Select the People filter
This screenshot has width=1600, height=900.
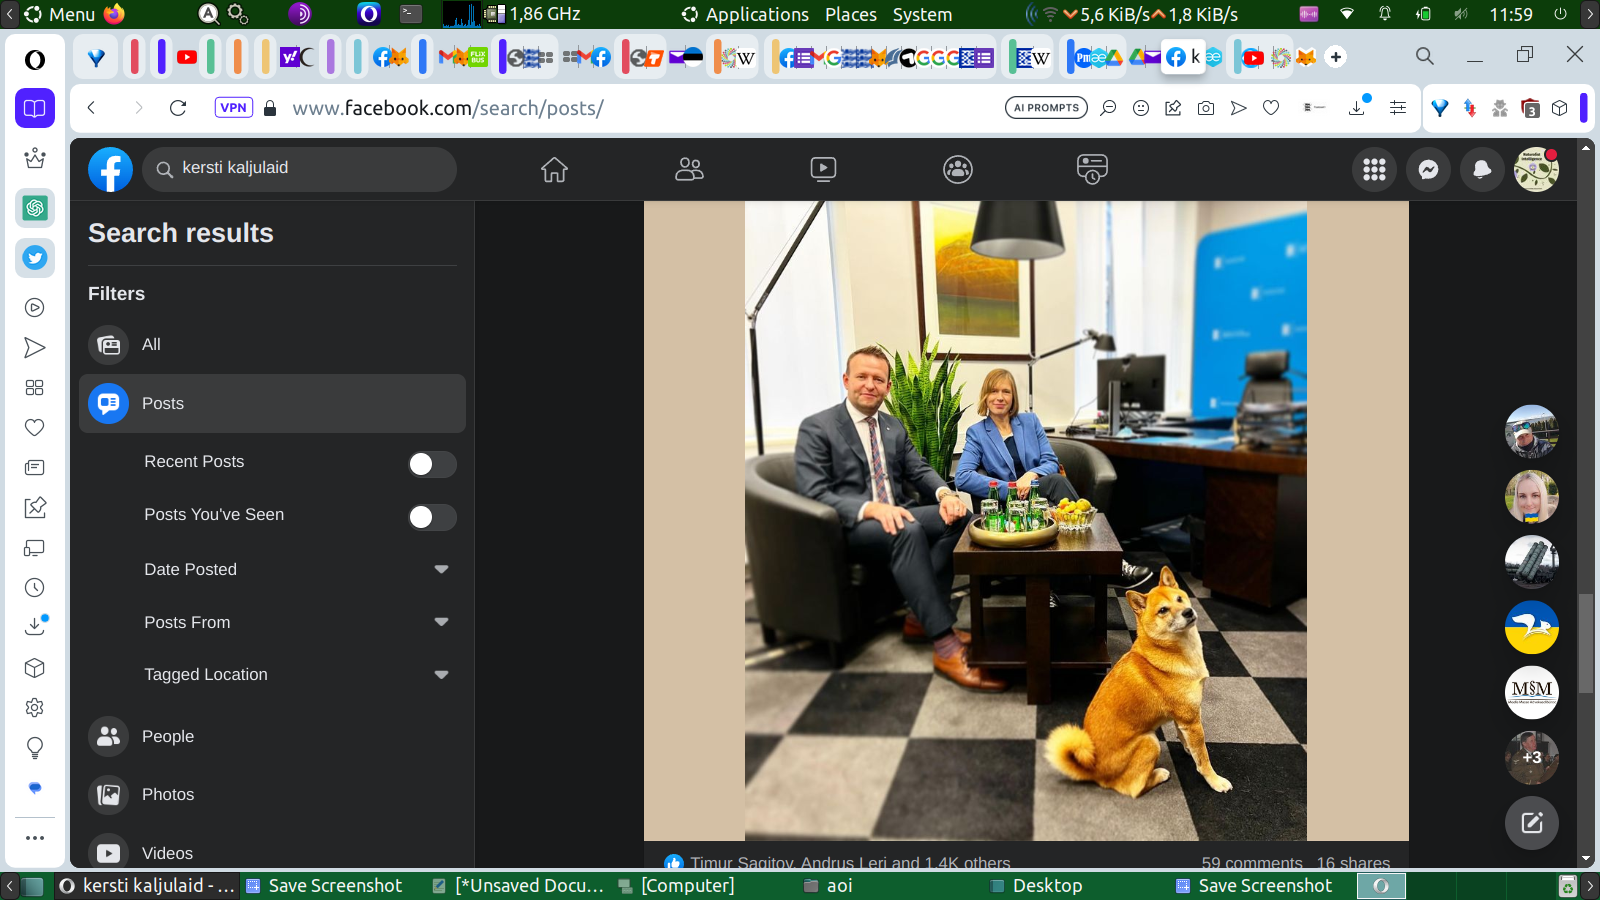tap(168, 737)
